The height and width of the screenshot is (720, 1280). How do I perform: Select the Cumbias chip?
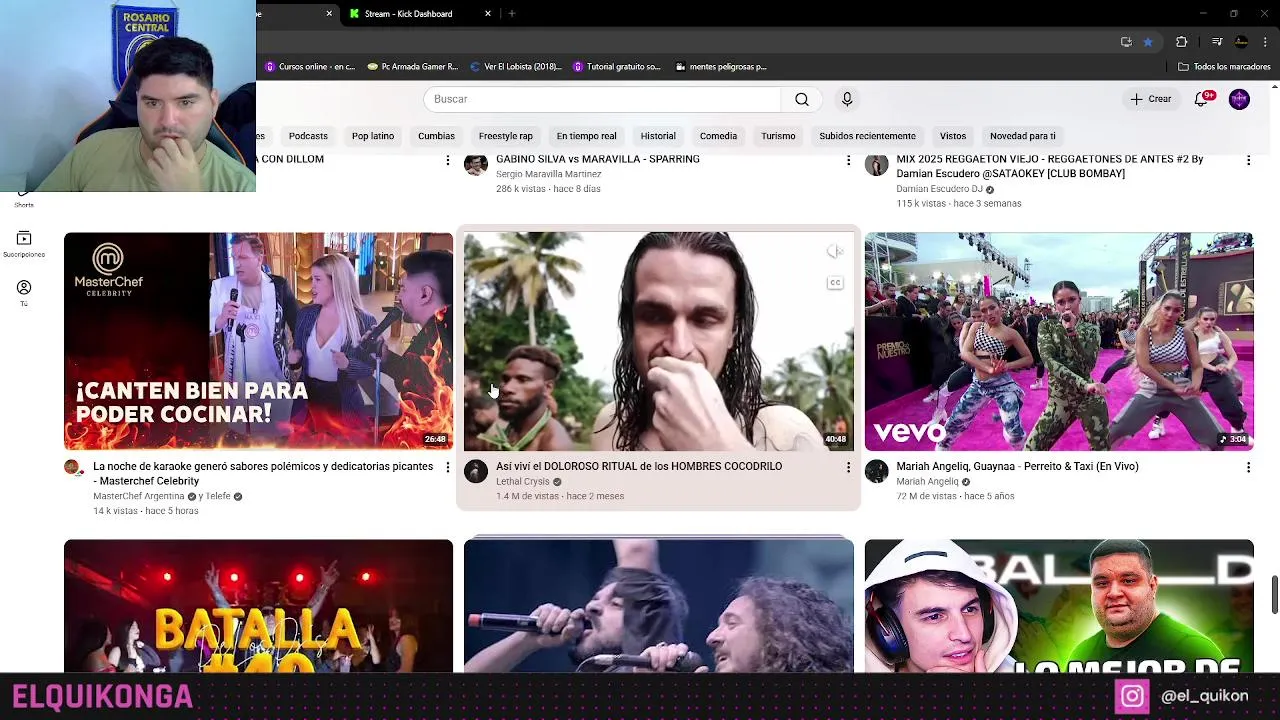tap(436, 136)
